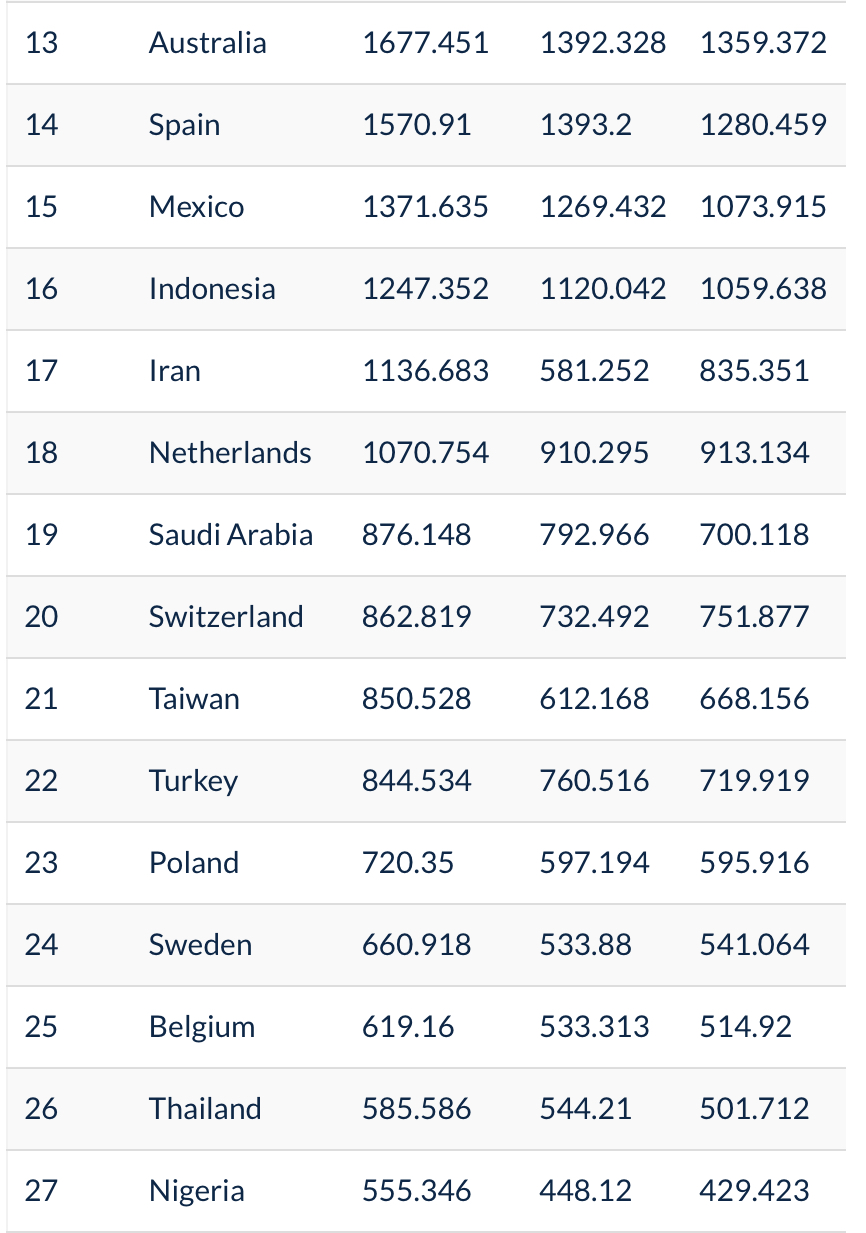This screenshot has height=1233, width=866.
Task: Click the Thailand row label
Action: pos(205,1109)
